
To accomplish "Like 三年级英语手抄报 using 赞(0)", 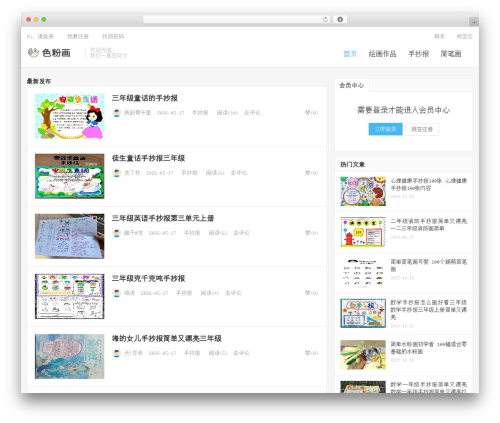I will pyautogui.click(x=312, y=233).
